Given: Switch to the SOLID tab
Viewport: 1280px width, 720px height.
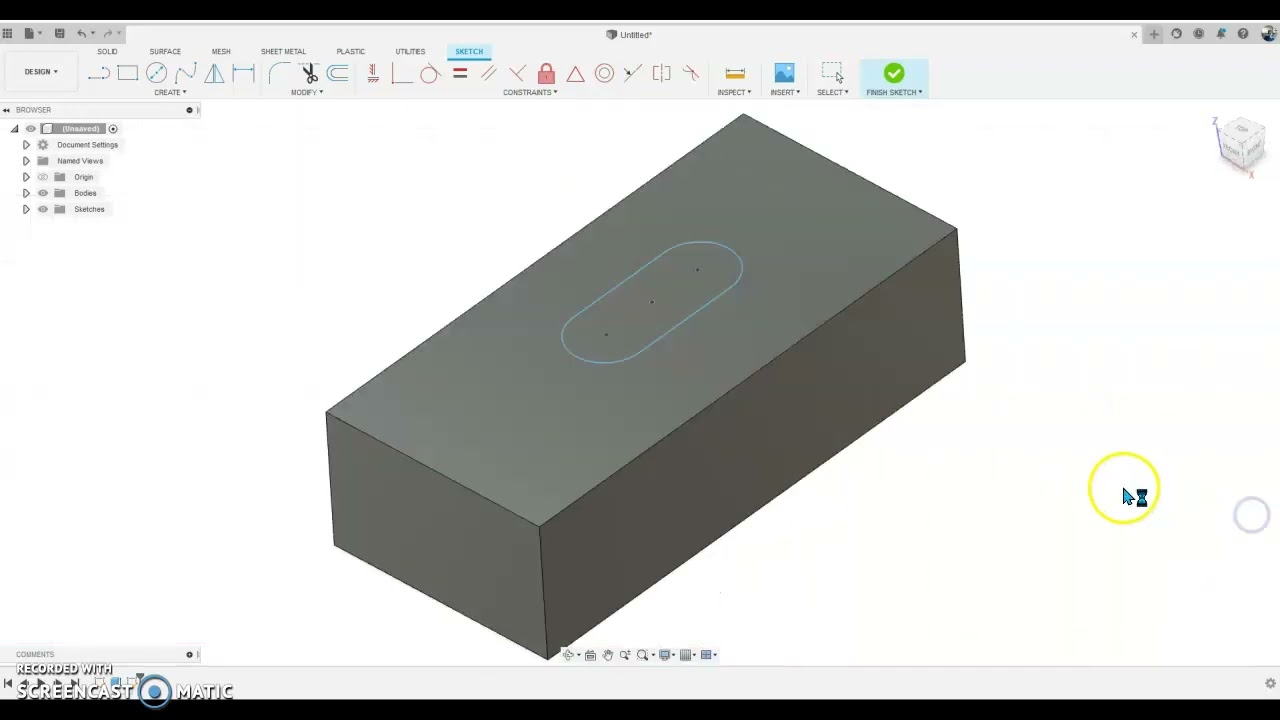Looking at the screenshot, I should [x=107, y=51].
